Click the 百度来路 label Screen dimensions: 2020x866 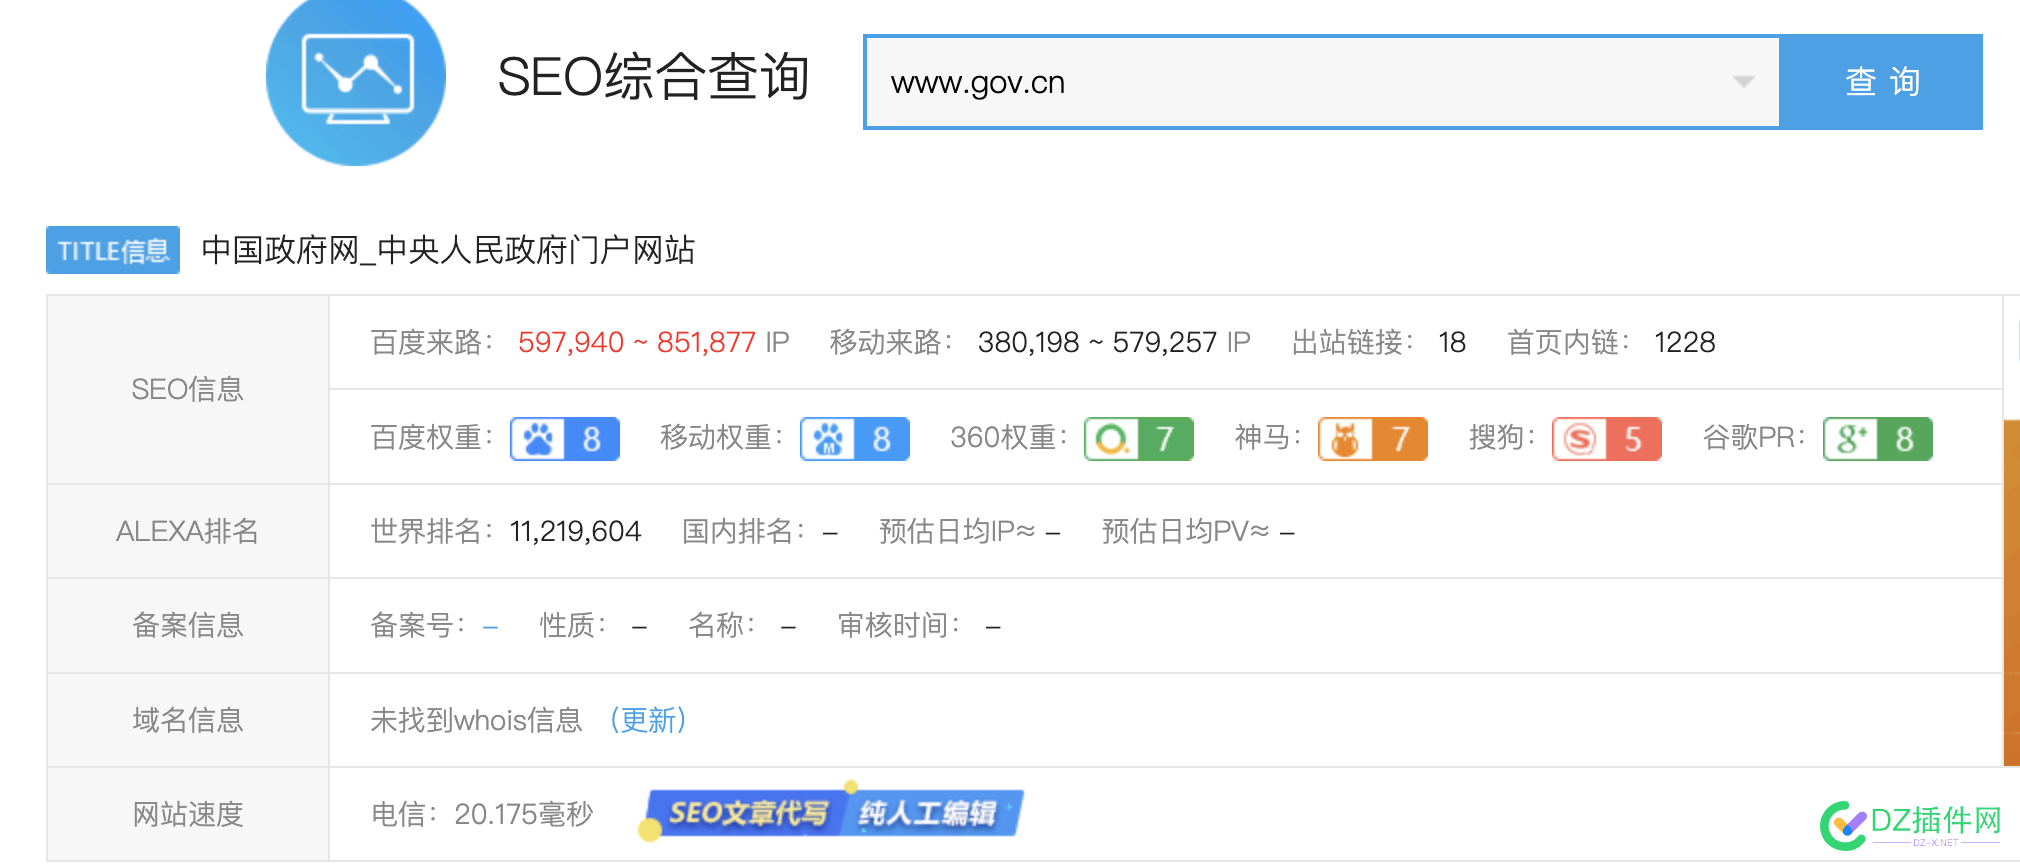pyautogui.click(x=431, y=343)
